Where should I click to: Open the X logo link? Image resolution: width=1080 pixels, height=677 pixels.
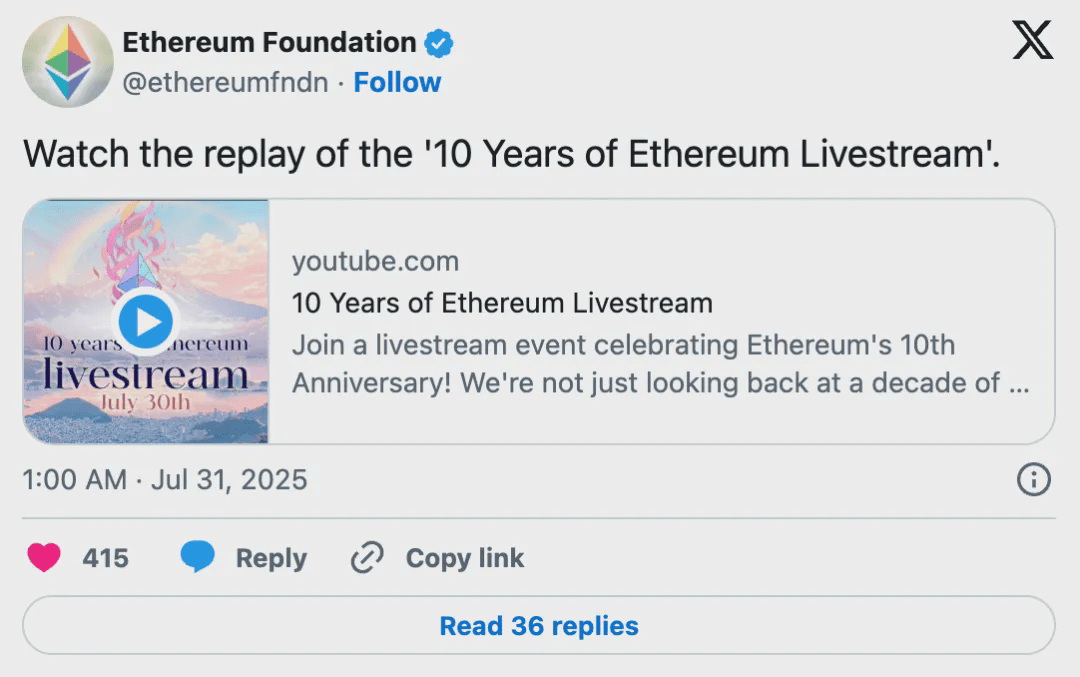(x=1032, y=40)
